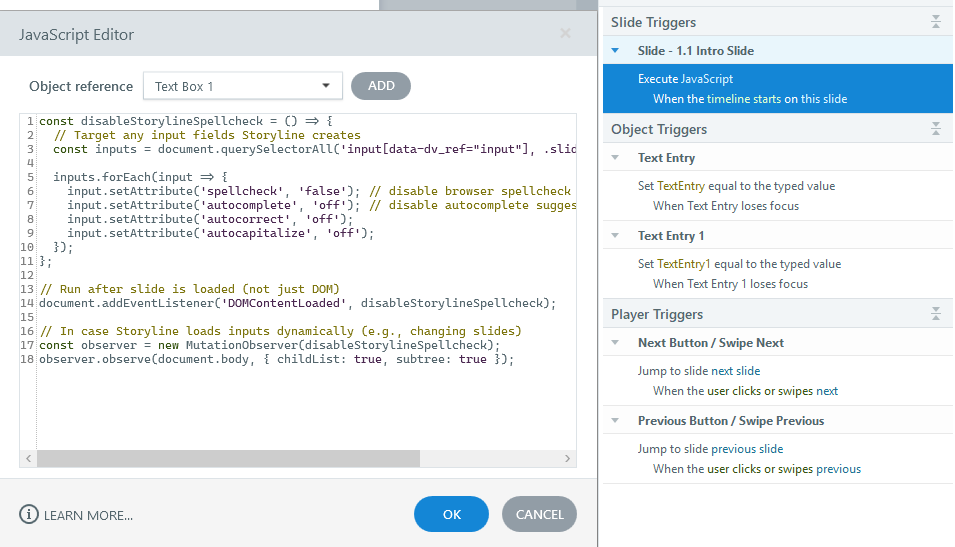Confirm the script with OK
Viewport: 955px width, 547px height.
(x=451, y=514)
